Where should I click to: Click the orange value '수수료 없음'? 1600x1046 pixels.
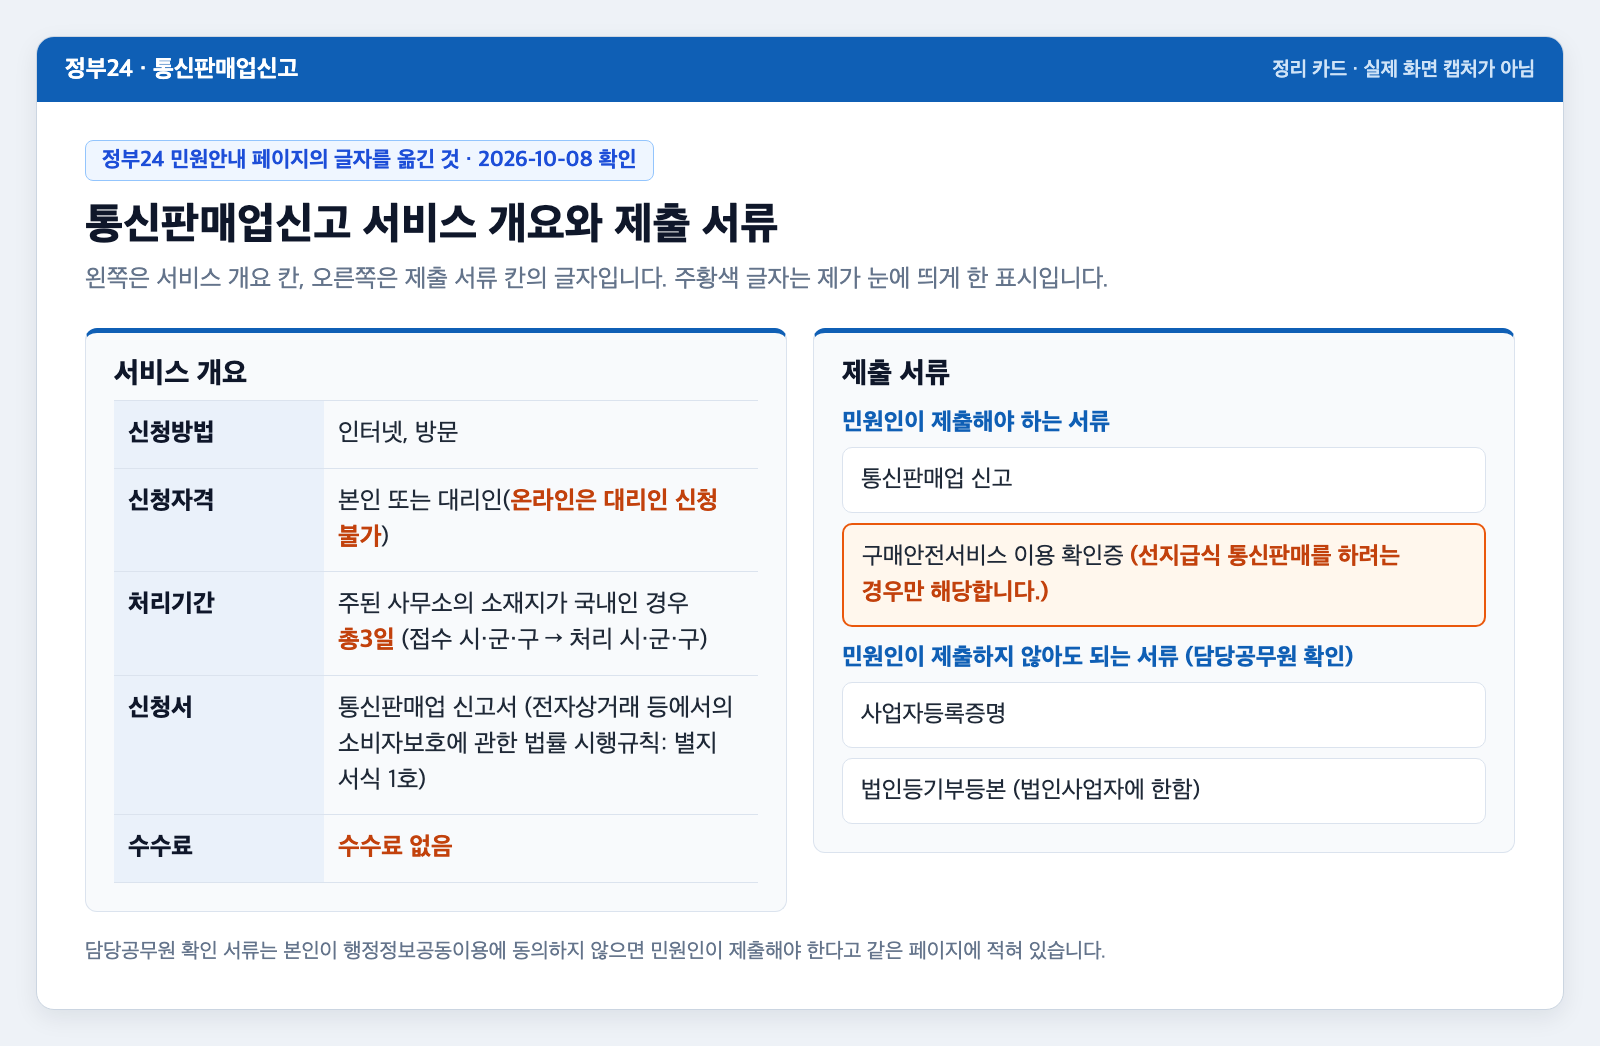[x=395, y=846]
